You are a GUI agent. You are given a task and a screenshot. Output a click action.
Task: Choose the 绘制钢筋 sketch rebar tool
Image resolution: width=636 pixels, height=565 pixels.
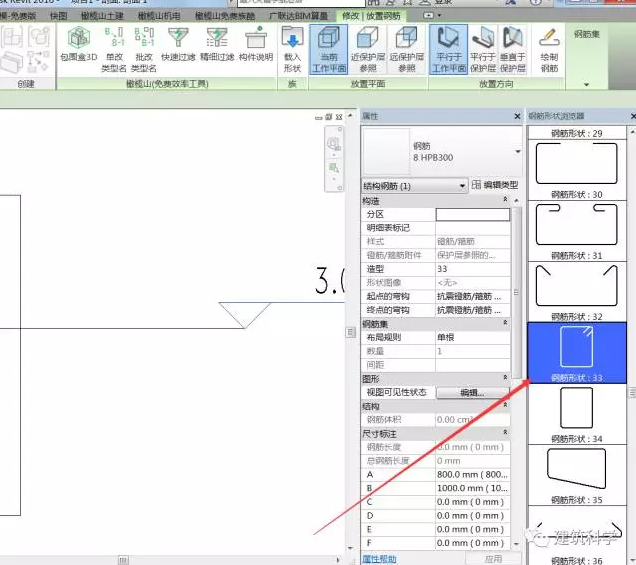[549, 49]
